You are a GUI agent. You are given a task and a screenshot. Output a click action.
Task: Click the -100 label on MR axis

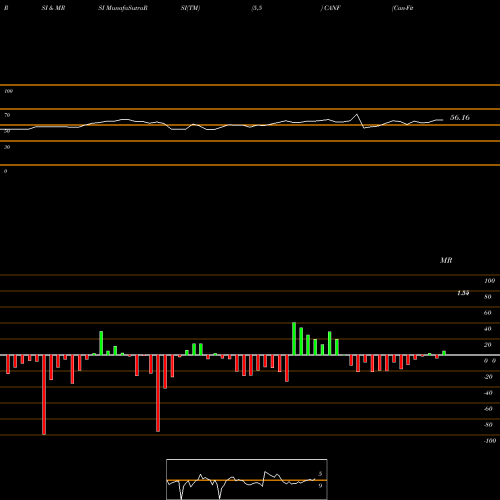point(490,441)
